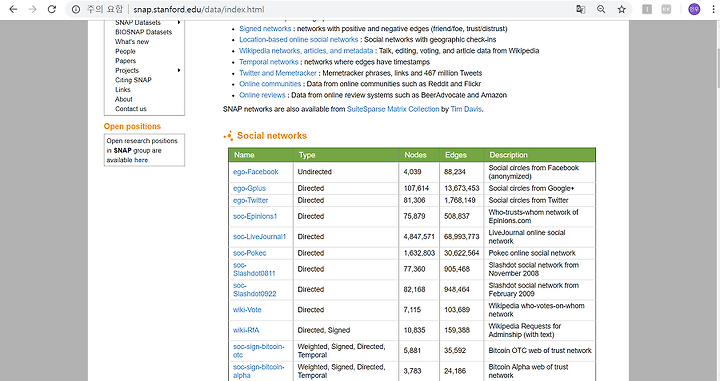The width and height of the screenshot is (720, 381).
Task: Open the soc-sign-bitcoin-otc dataset link
Action: coord(259,351)
